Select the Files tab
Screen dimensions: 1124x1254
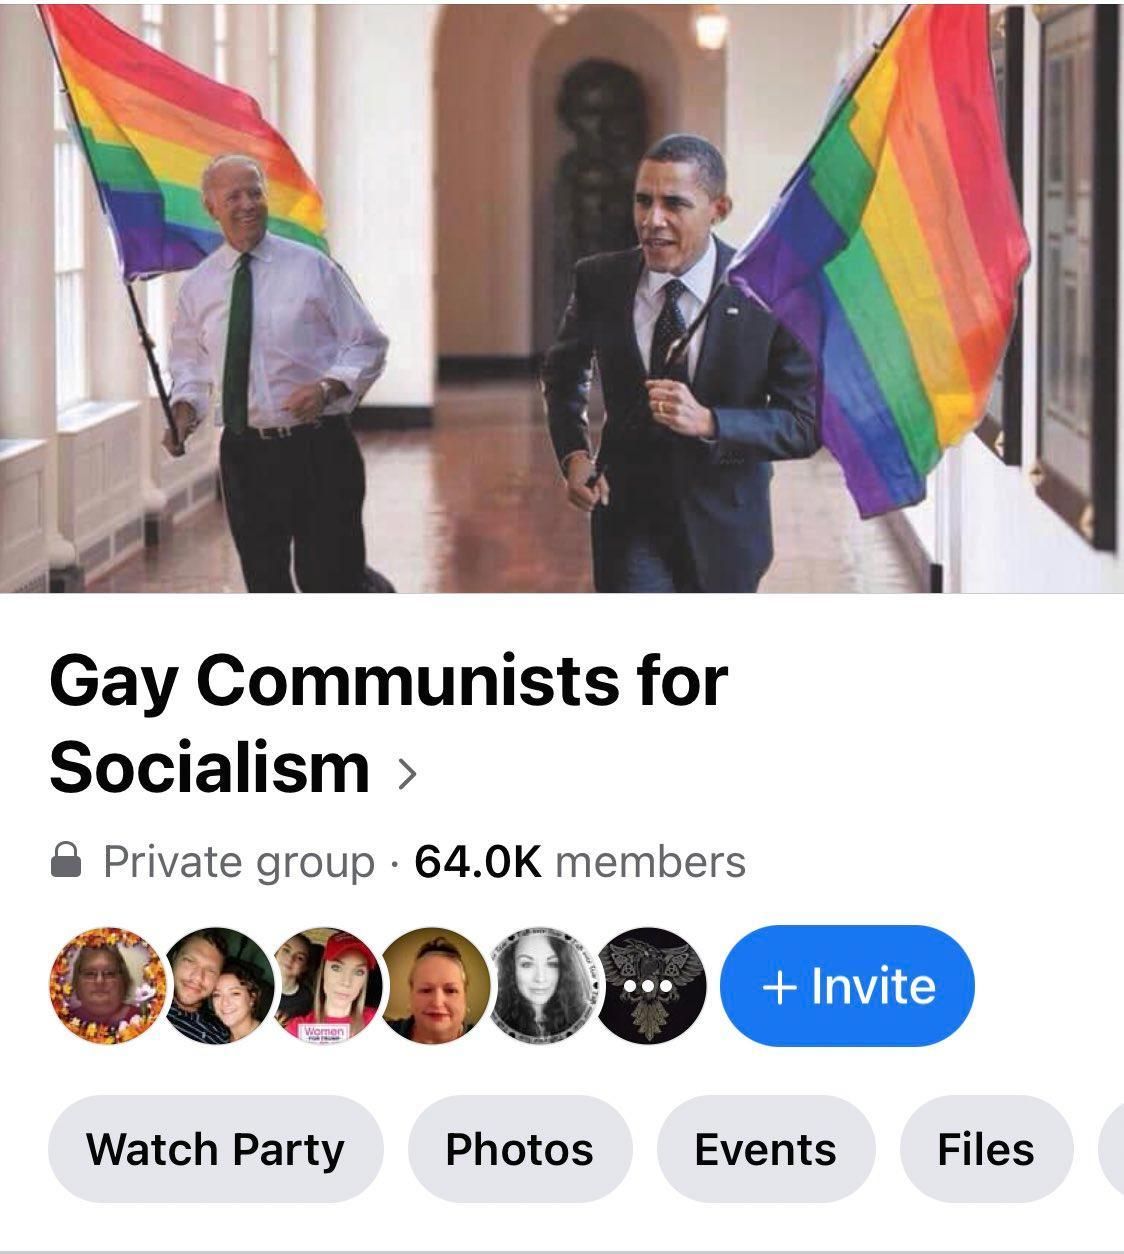click(986, 1149)
